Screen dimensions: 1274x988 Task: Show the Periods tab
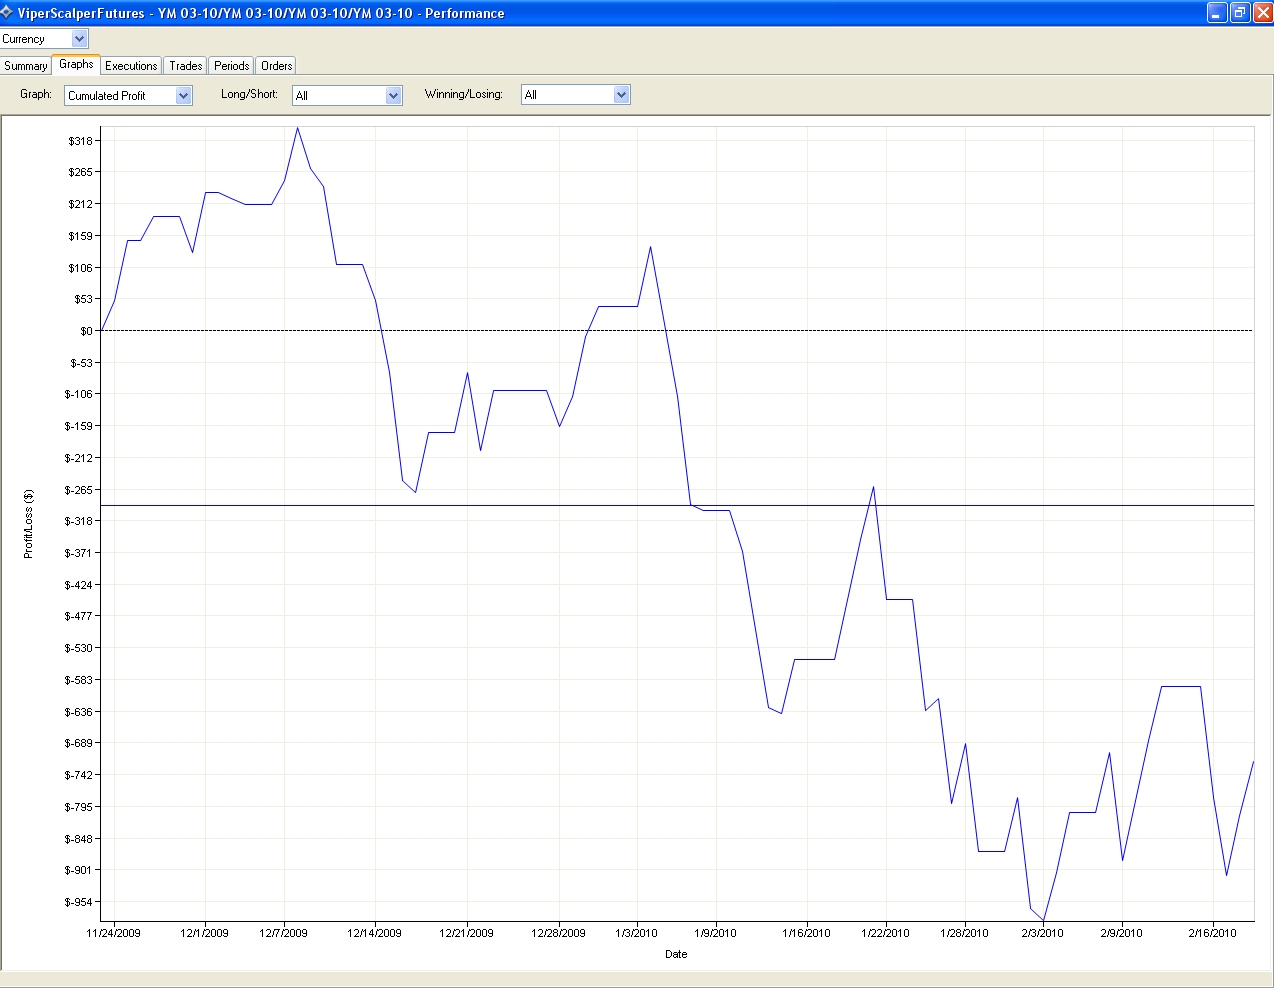231,66
